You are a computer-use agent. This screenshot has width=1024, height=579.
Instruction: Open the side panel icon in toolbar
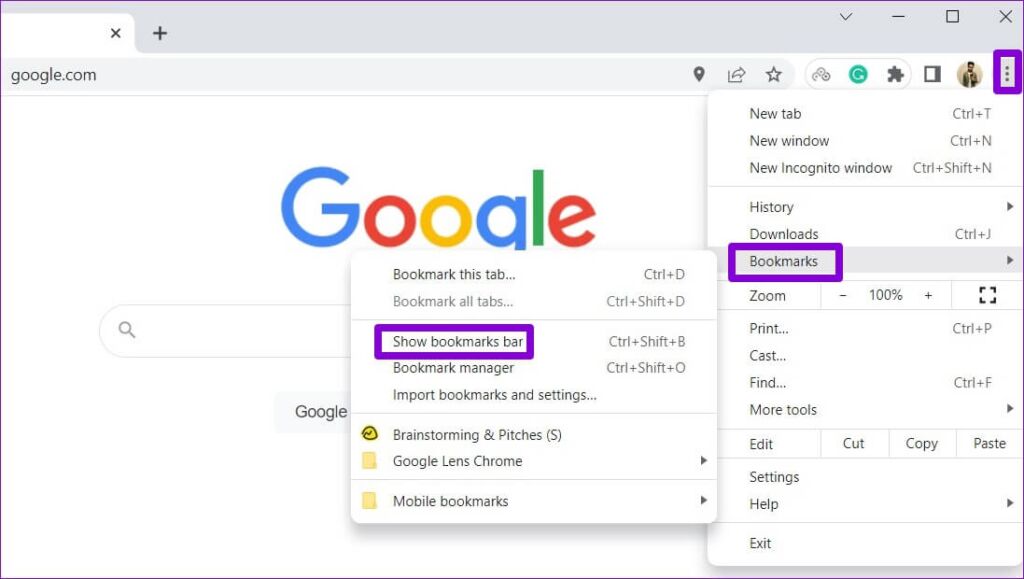tap(932, 73)
